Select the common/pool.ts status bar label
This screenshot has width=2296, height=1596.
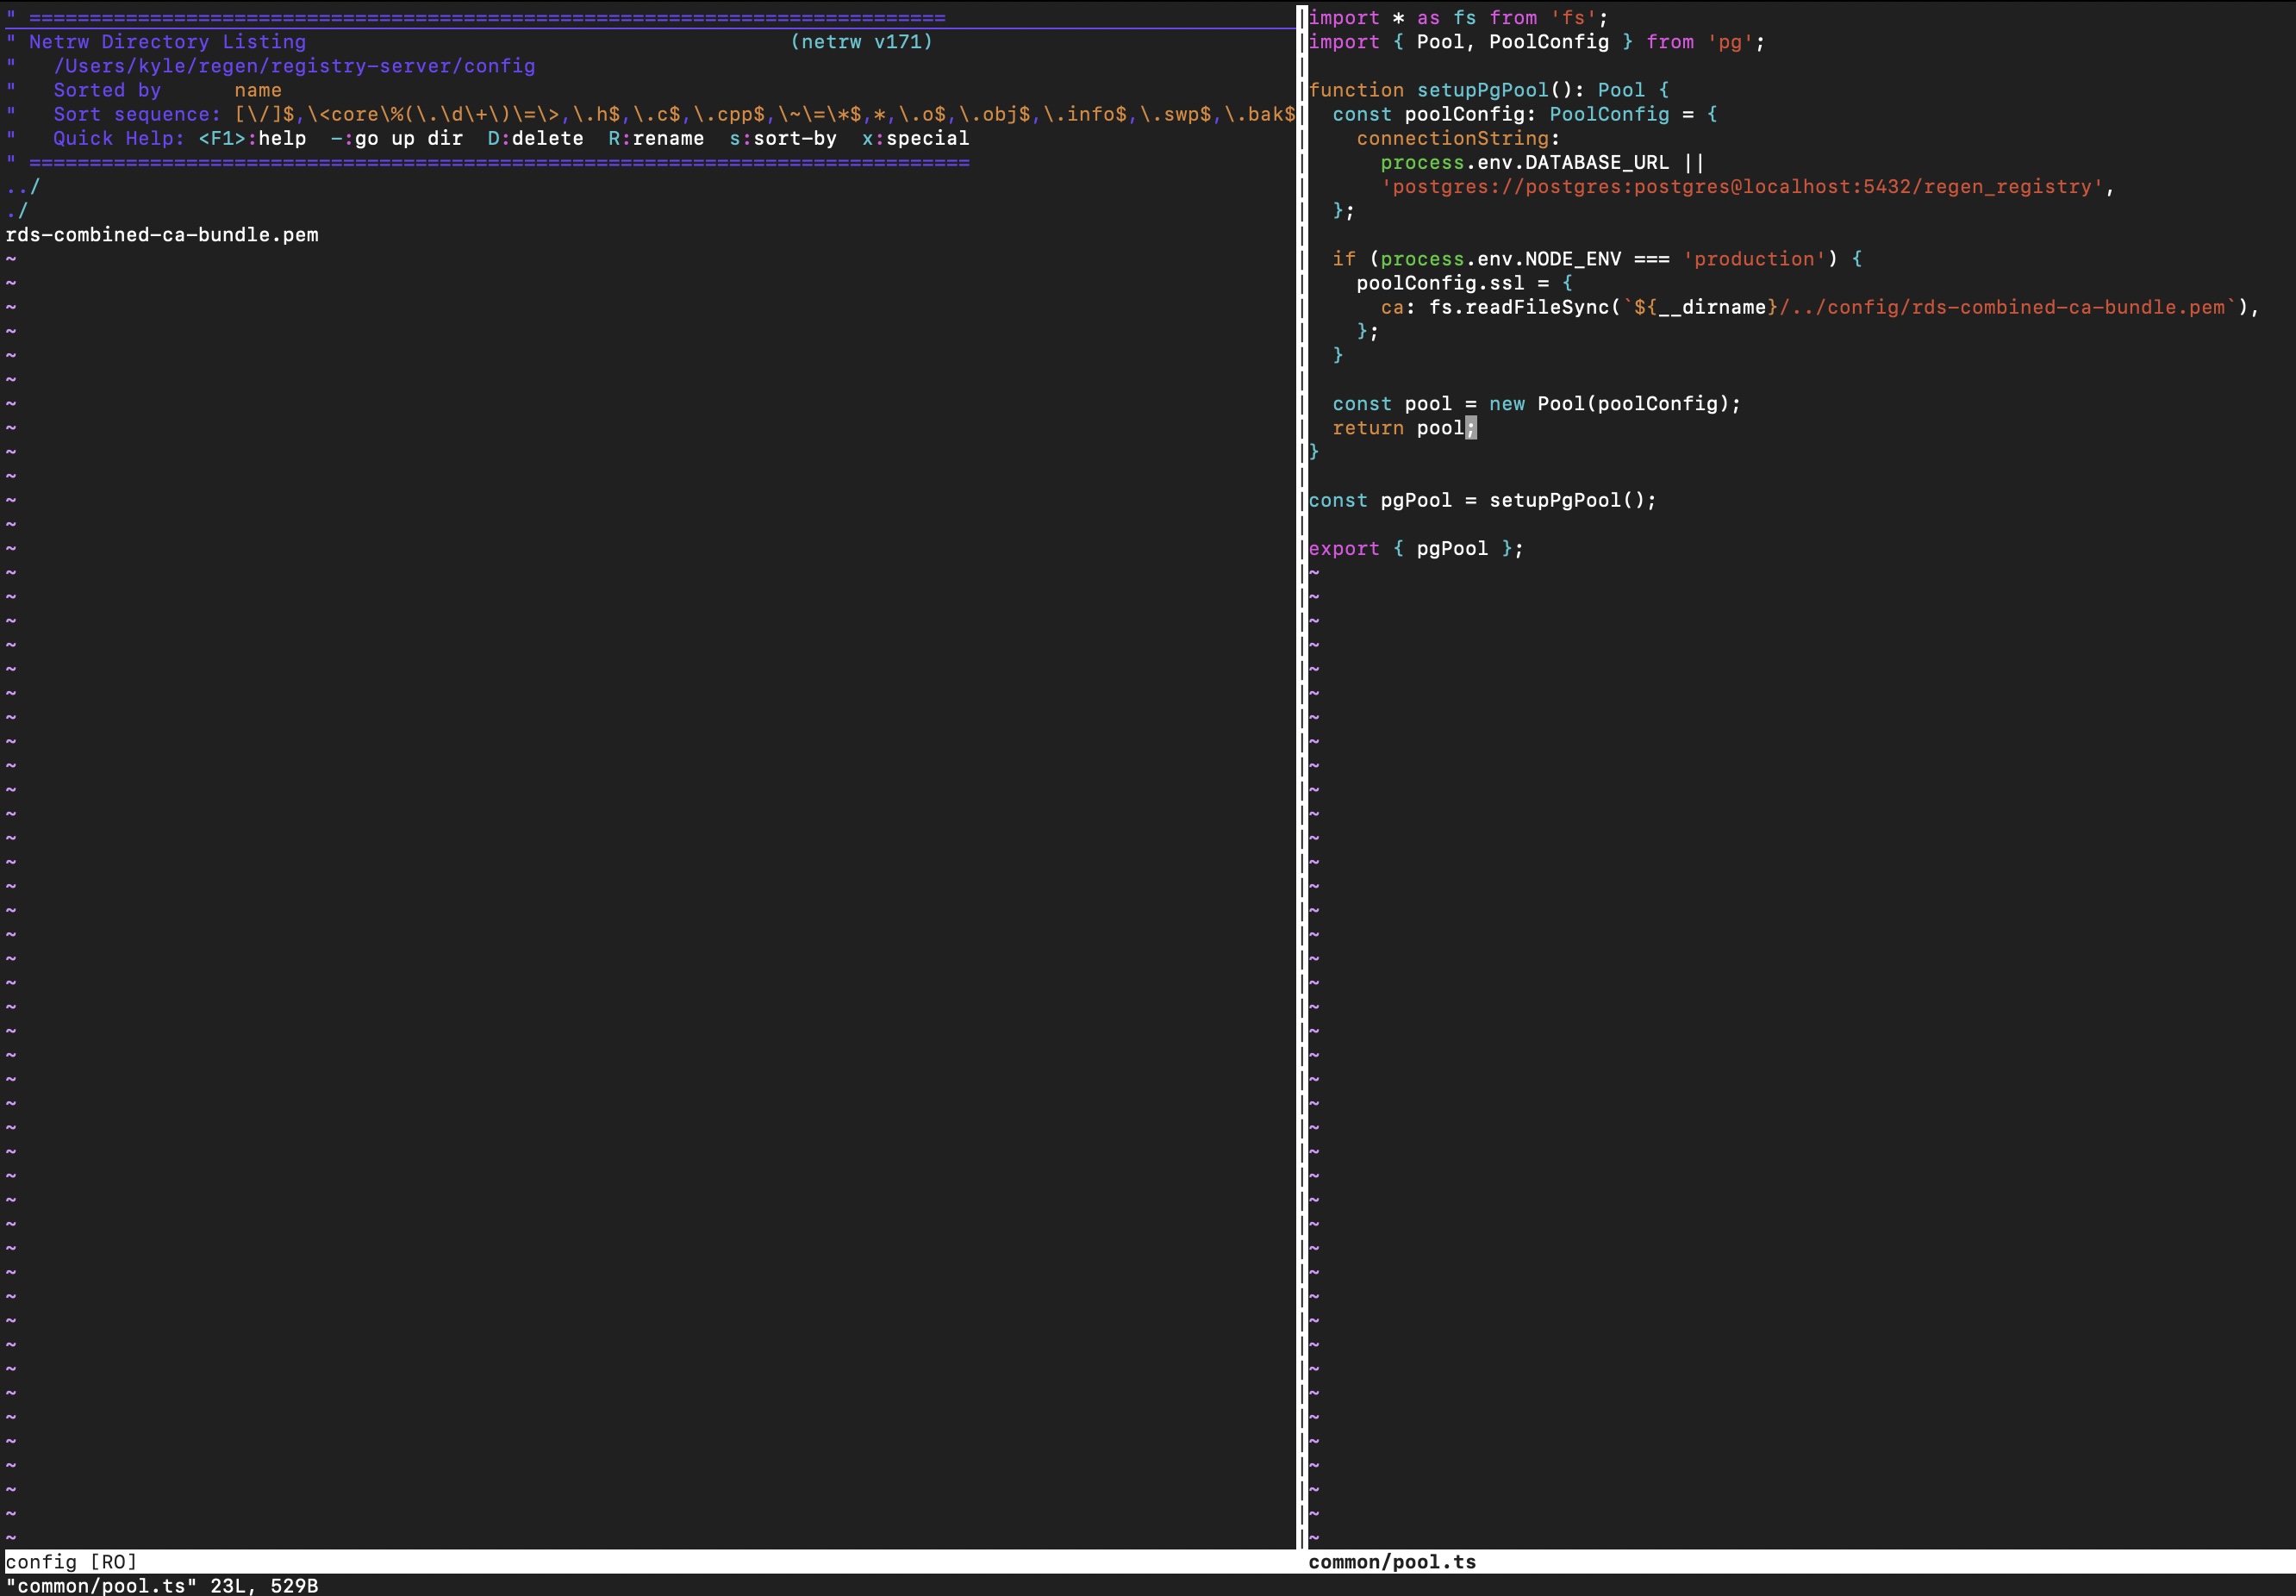click(1392, 1561)
